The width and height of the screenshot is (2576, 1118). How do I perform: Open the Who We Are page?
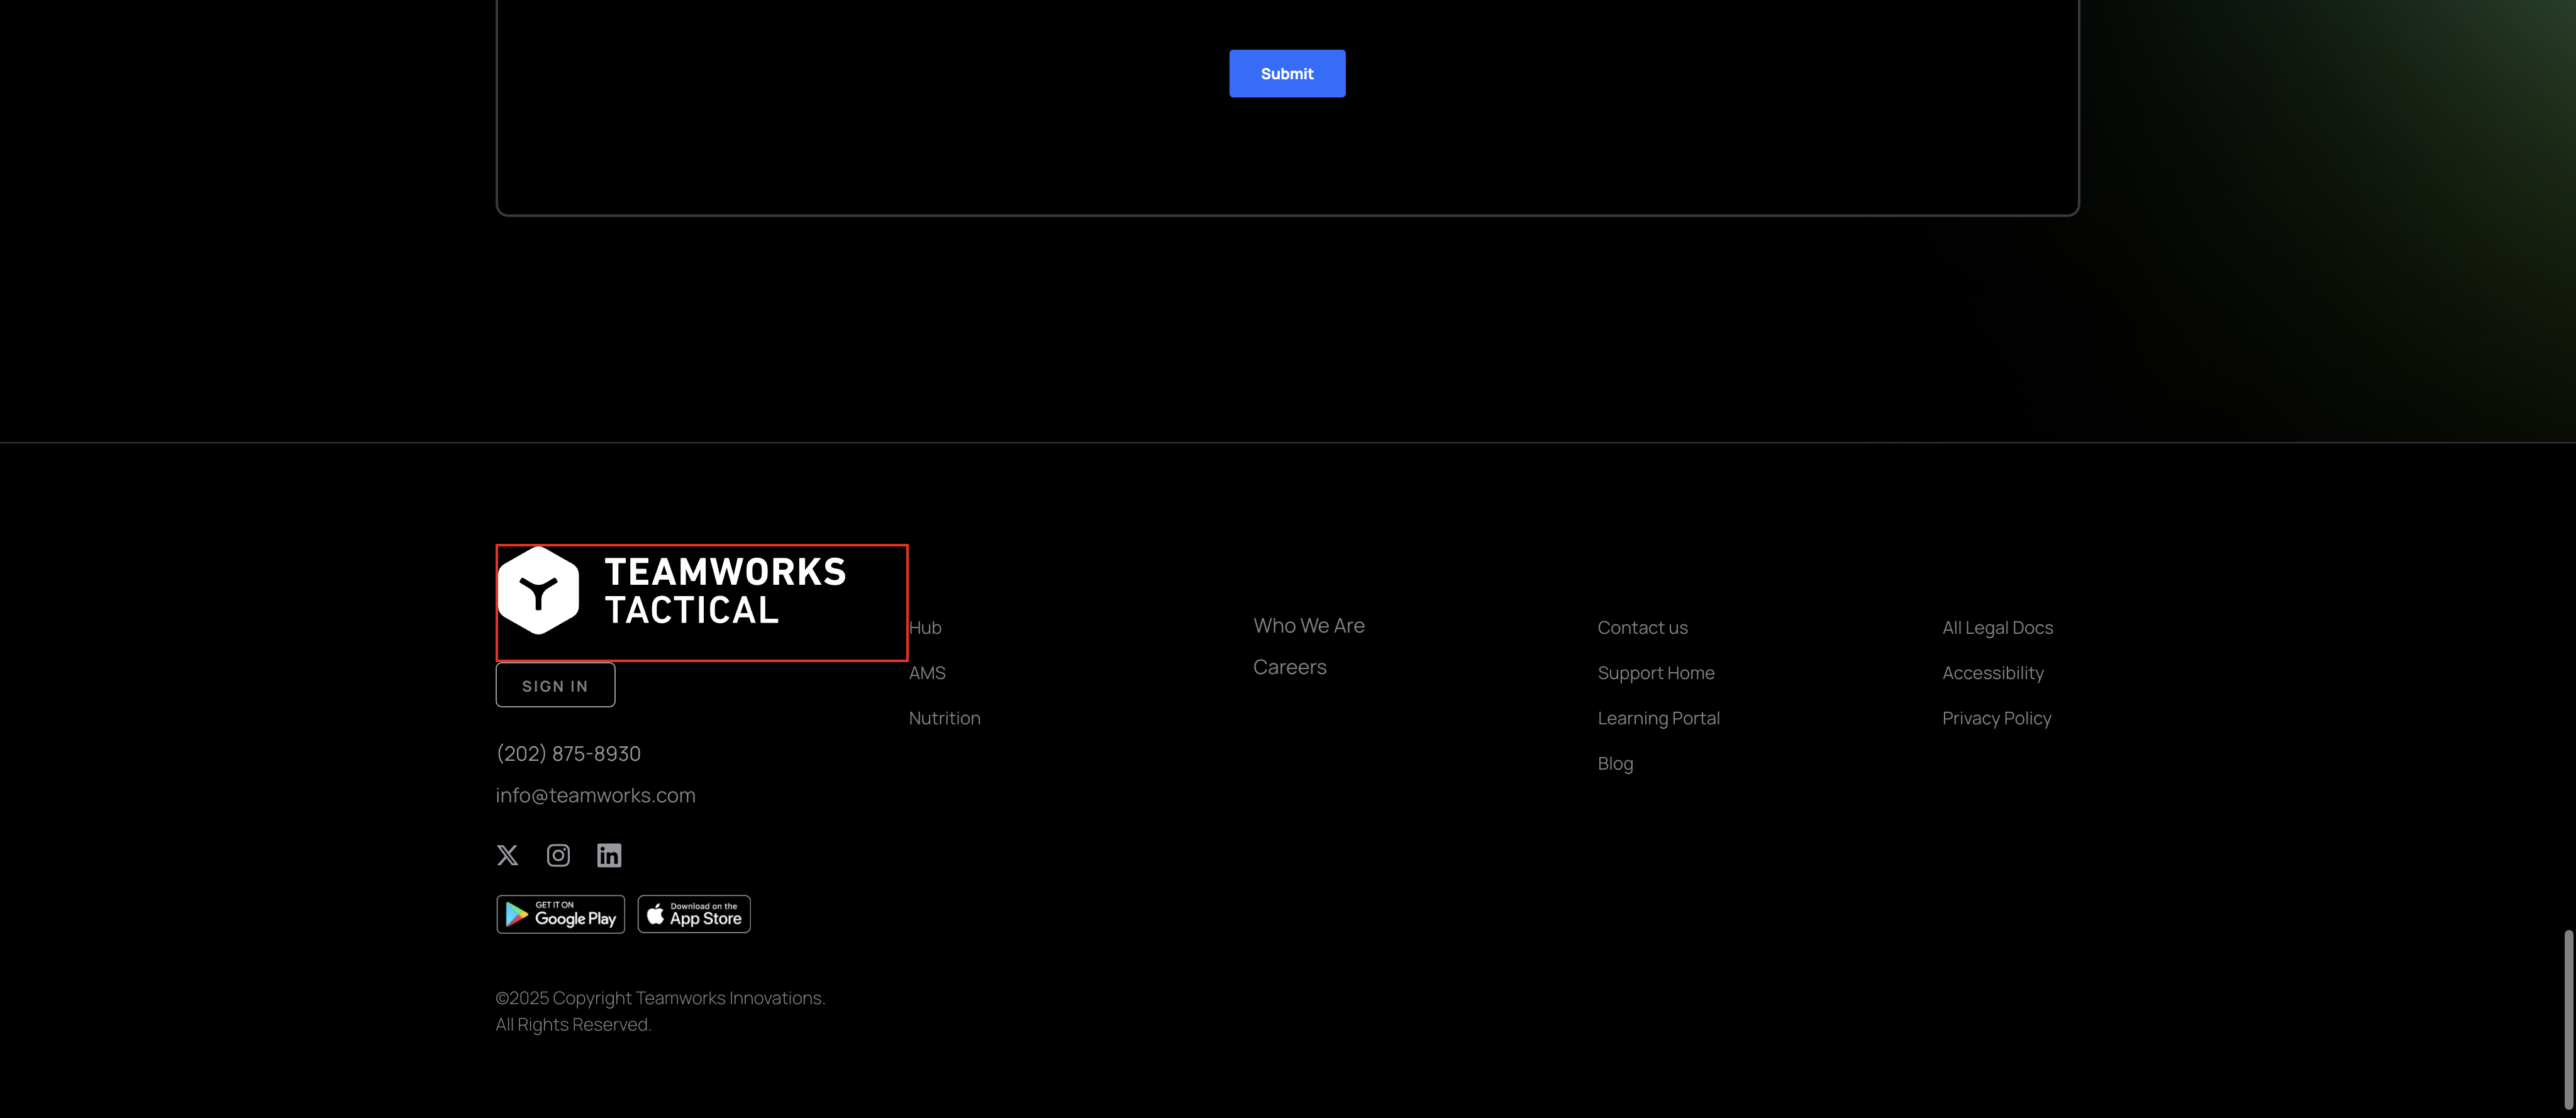click(1308, 626)
